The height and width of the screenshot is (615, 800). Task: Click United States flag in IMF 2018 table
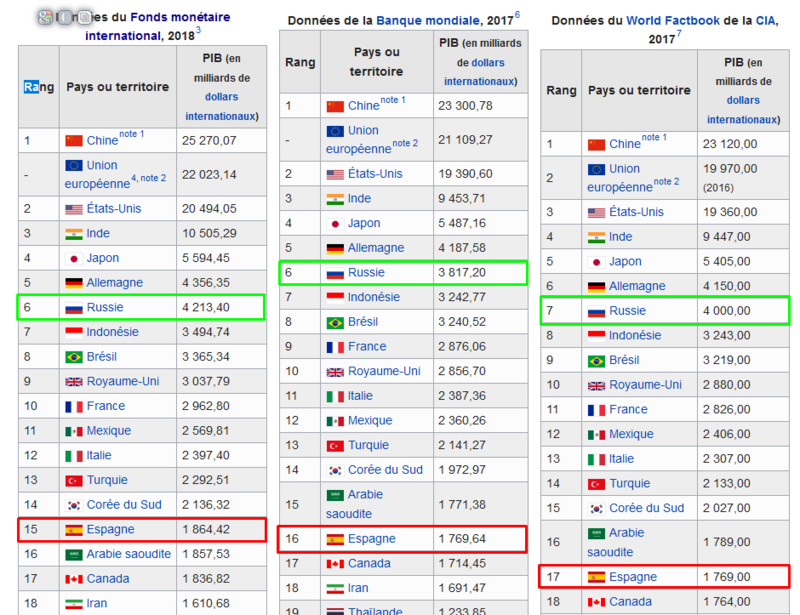tap(74, 209)
